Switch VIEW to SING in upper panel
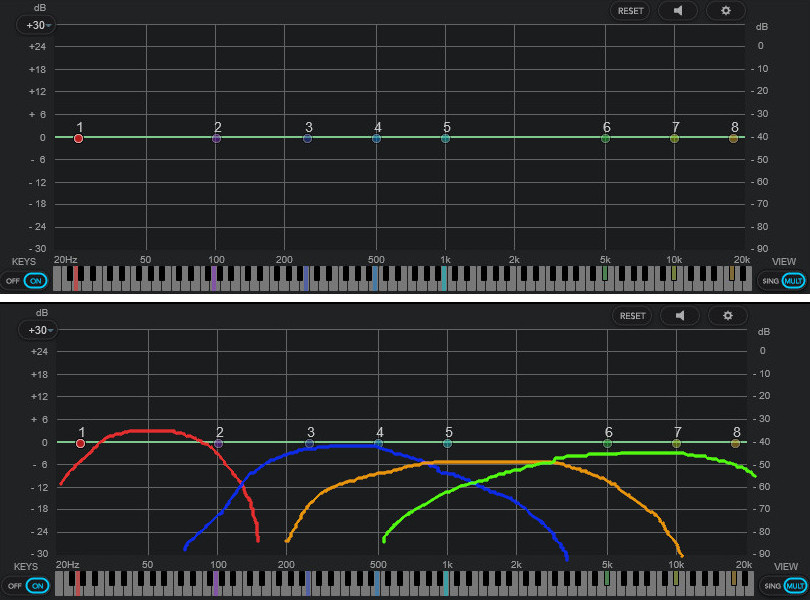The image size is (810, 600). 769,281
